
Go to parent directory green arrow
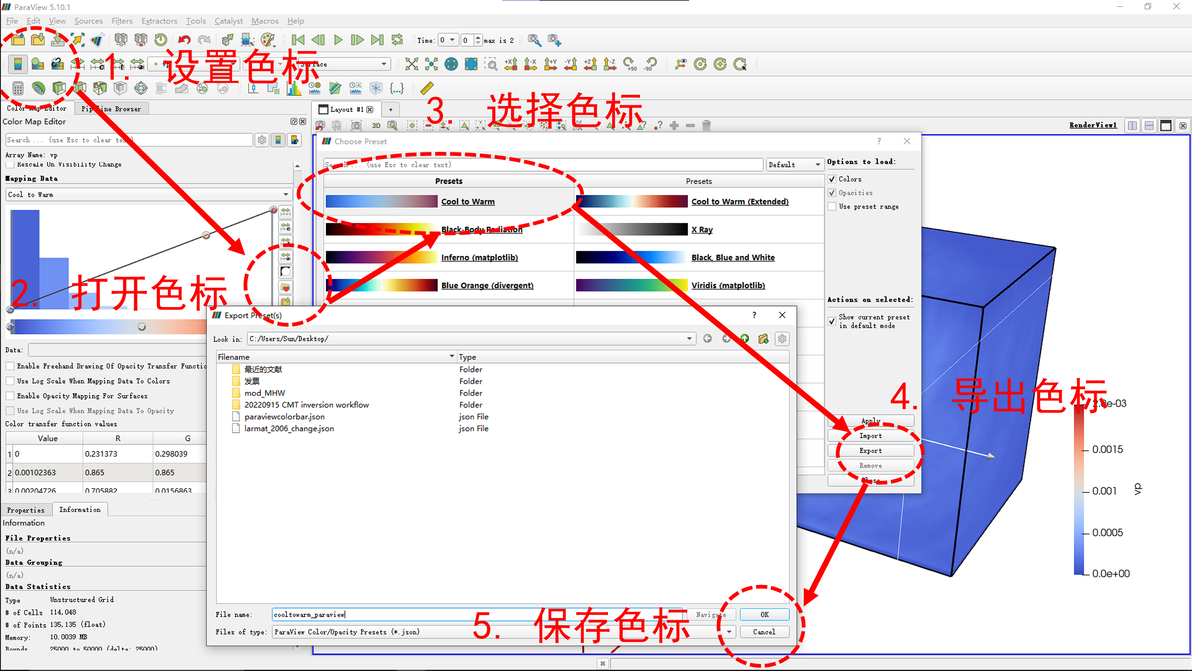(x=744, y=339)
